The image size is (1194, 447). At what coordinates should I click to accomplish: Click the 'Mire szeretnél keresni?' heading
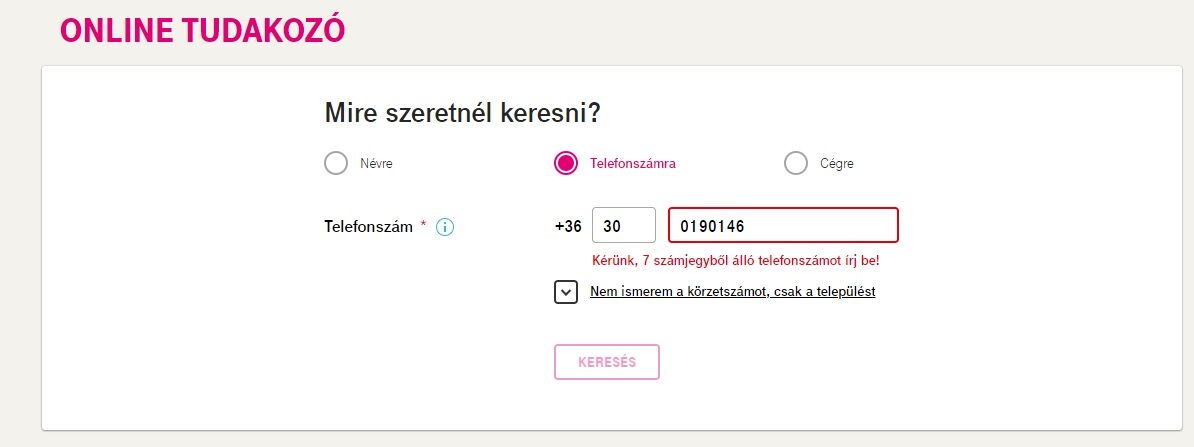click(x=463, y=113)
